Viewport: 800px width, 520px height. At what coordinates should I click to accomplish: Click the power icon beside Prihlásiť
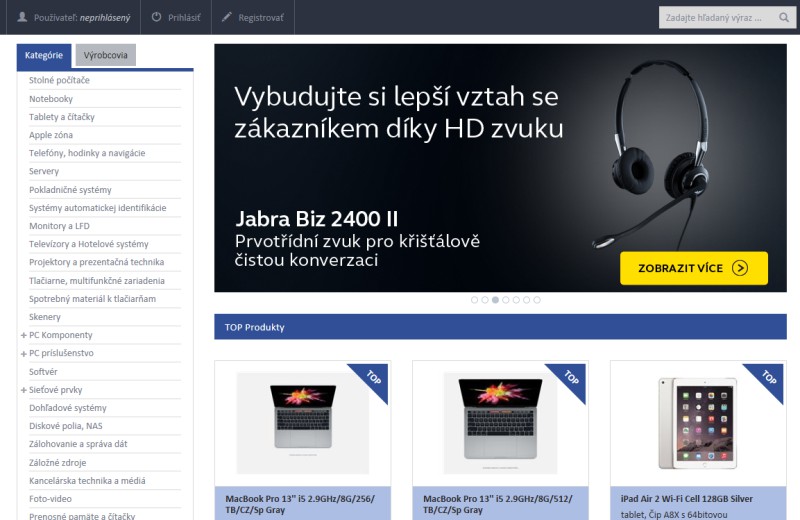click(157, 17)
